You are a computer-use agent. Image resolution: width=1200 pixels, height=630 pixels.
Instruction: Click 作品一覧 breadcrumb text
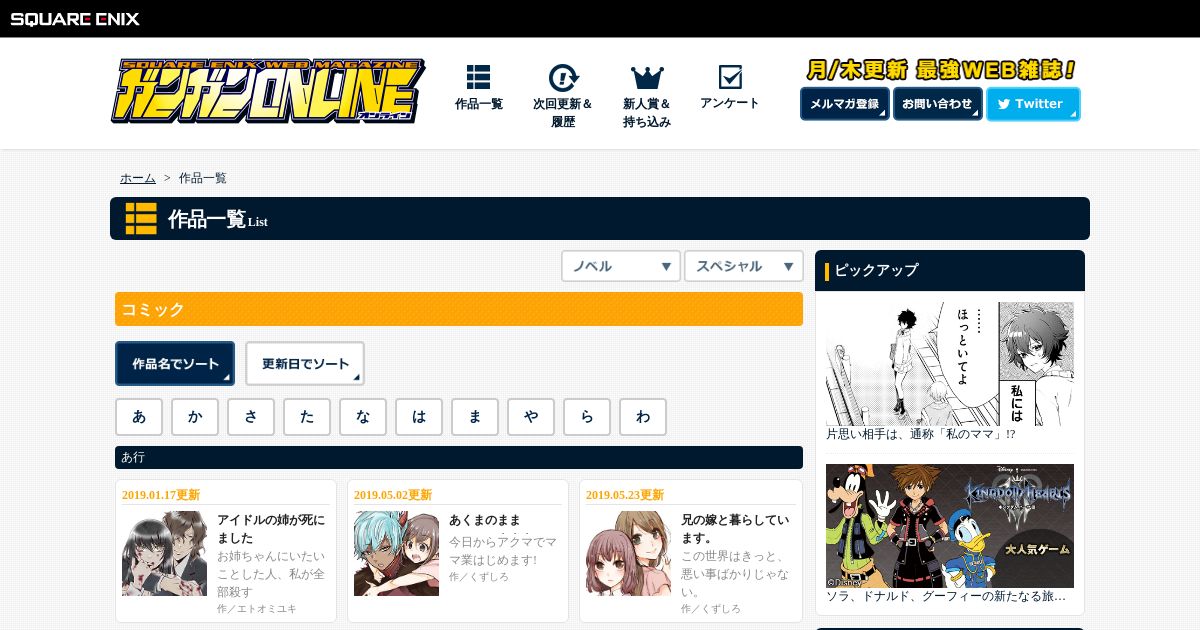click(203, 178)
